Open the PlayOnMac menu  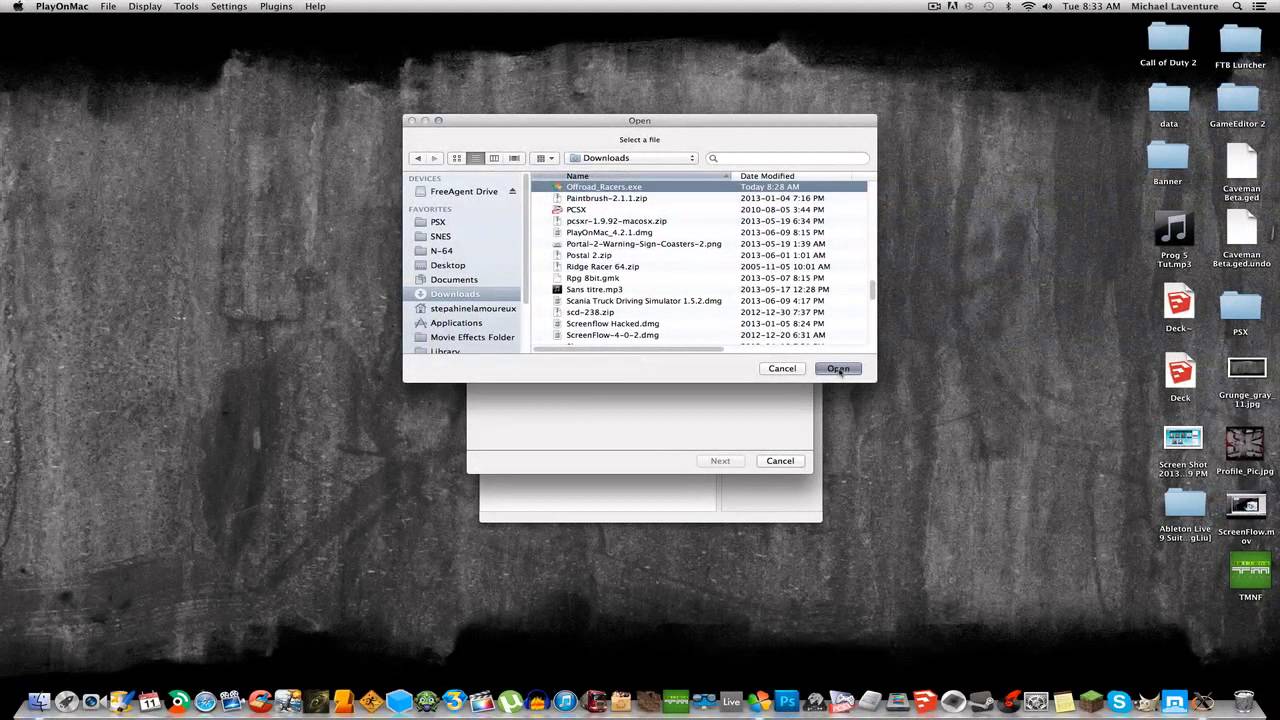(62, 6)
